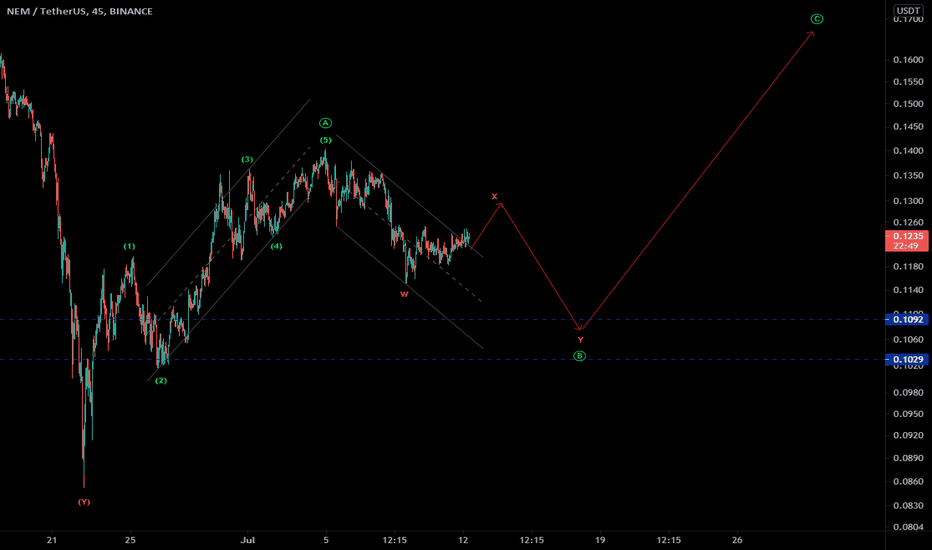
Task: Click the 0.1060 price axis value
Action: 908,340
